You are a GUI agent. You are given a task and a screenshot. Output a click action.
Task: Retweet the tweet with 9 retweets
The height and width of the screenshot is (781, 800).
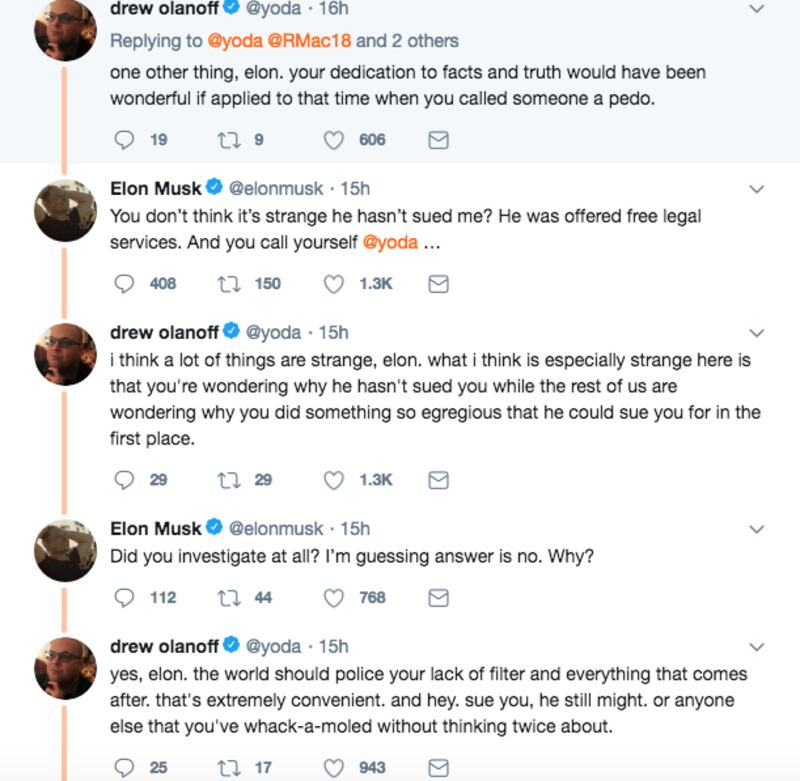coord(226,141)
